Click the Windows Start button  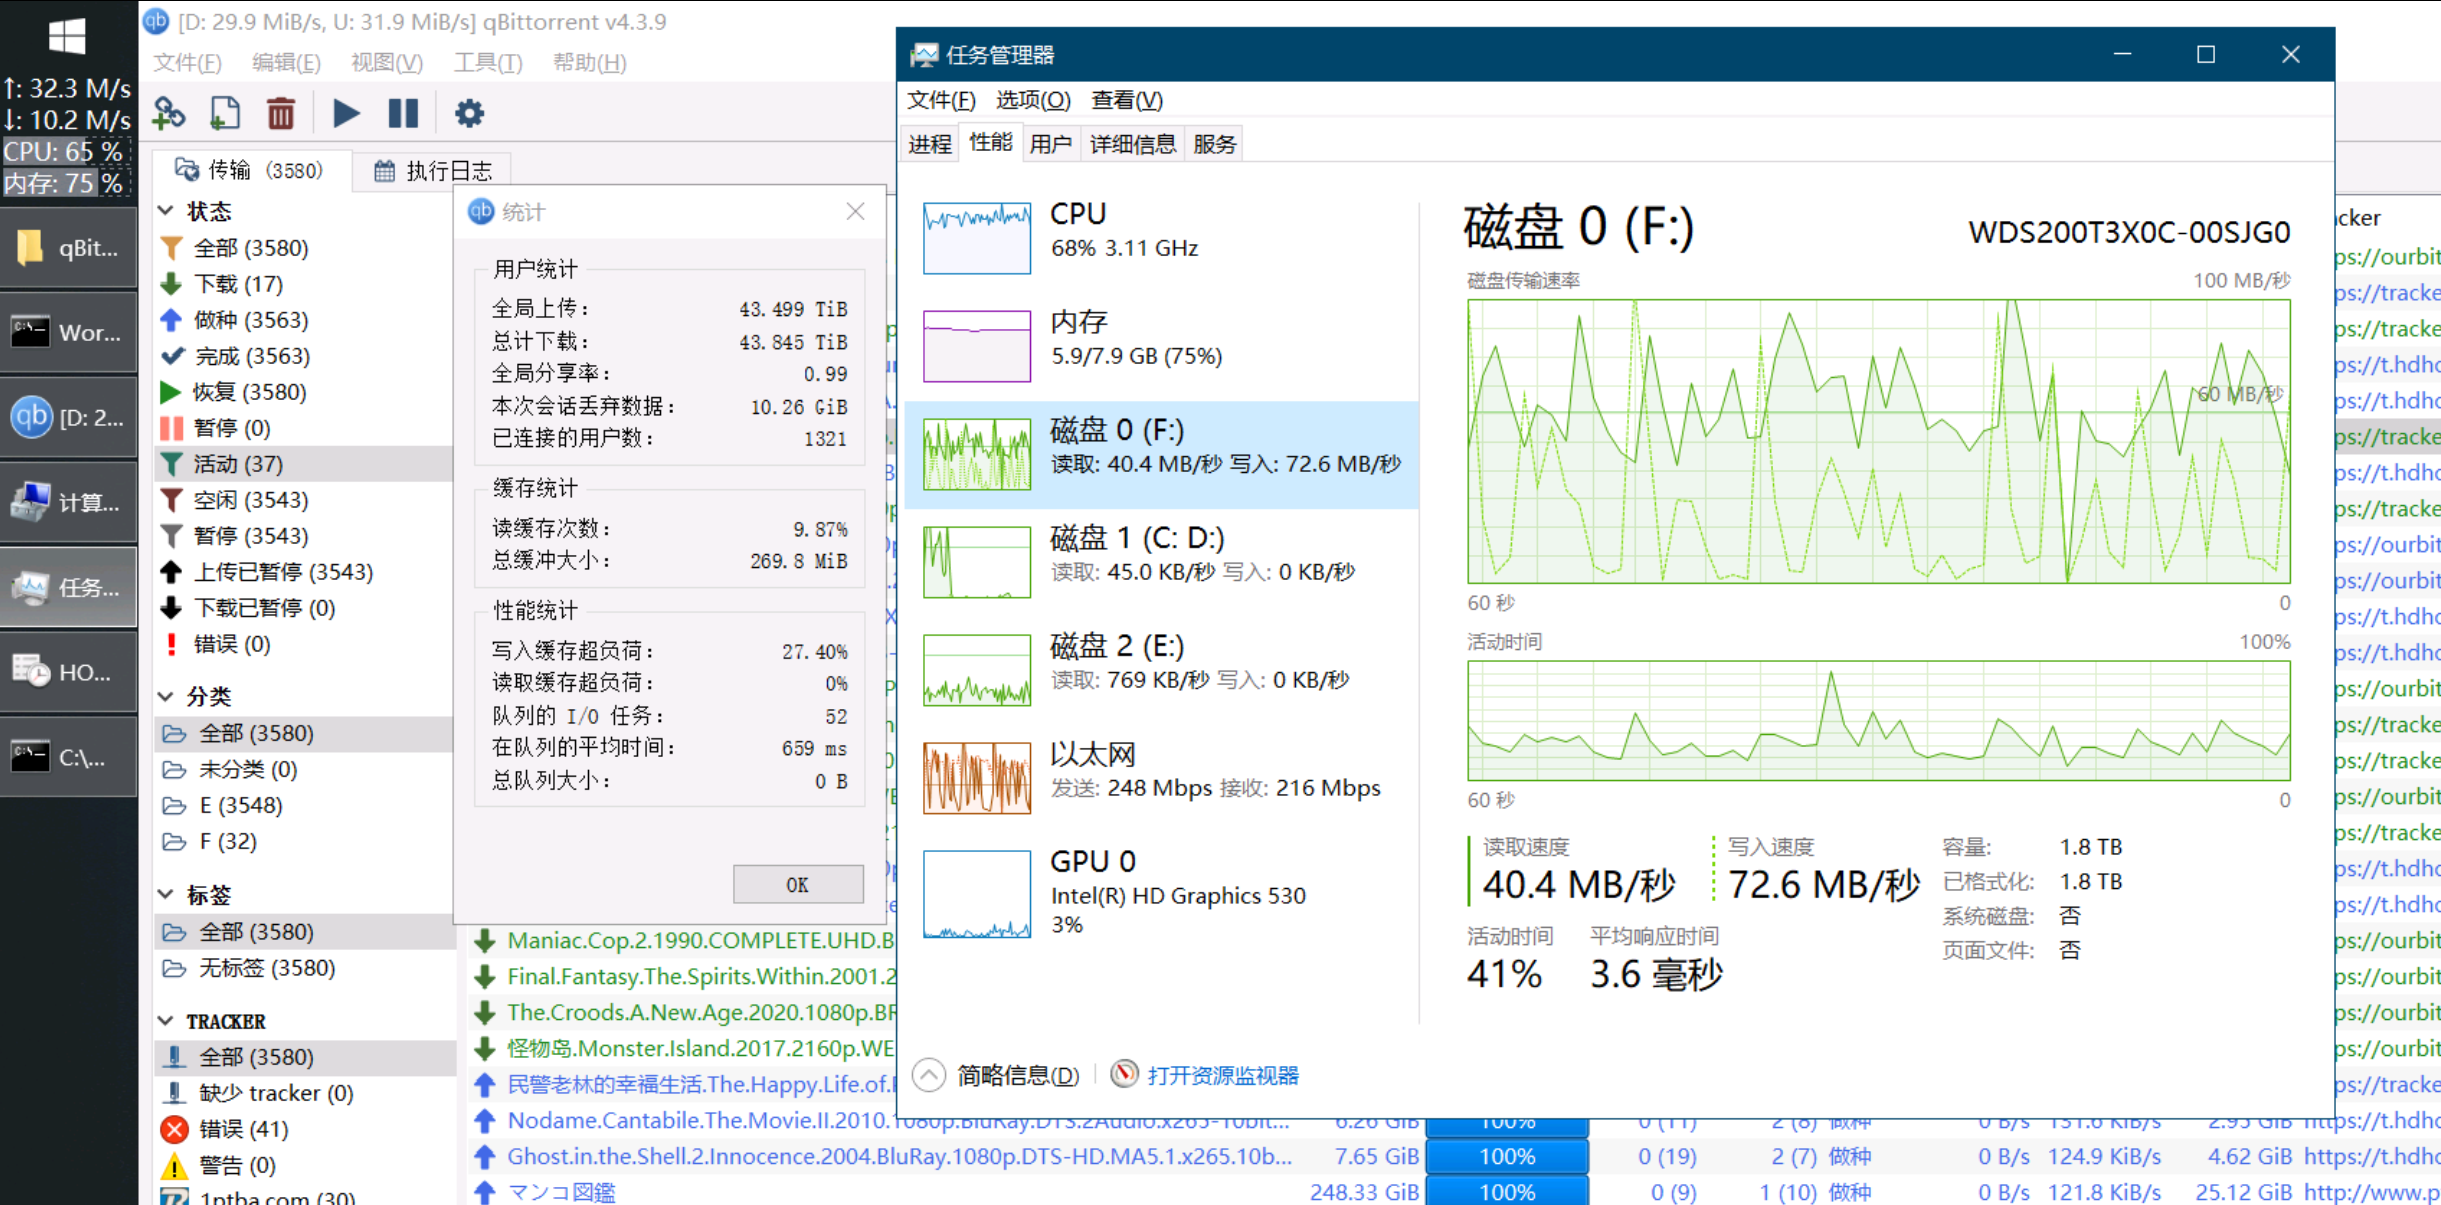[66, 35]
